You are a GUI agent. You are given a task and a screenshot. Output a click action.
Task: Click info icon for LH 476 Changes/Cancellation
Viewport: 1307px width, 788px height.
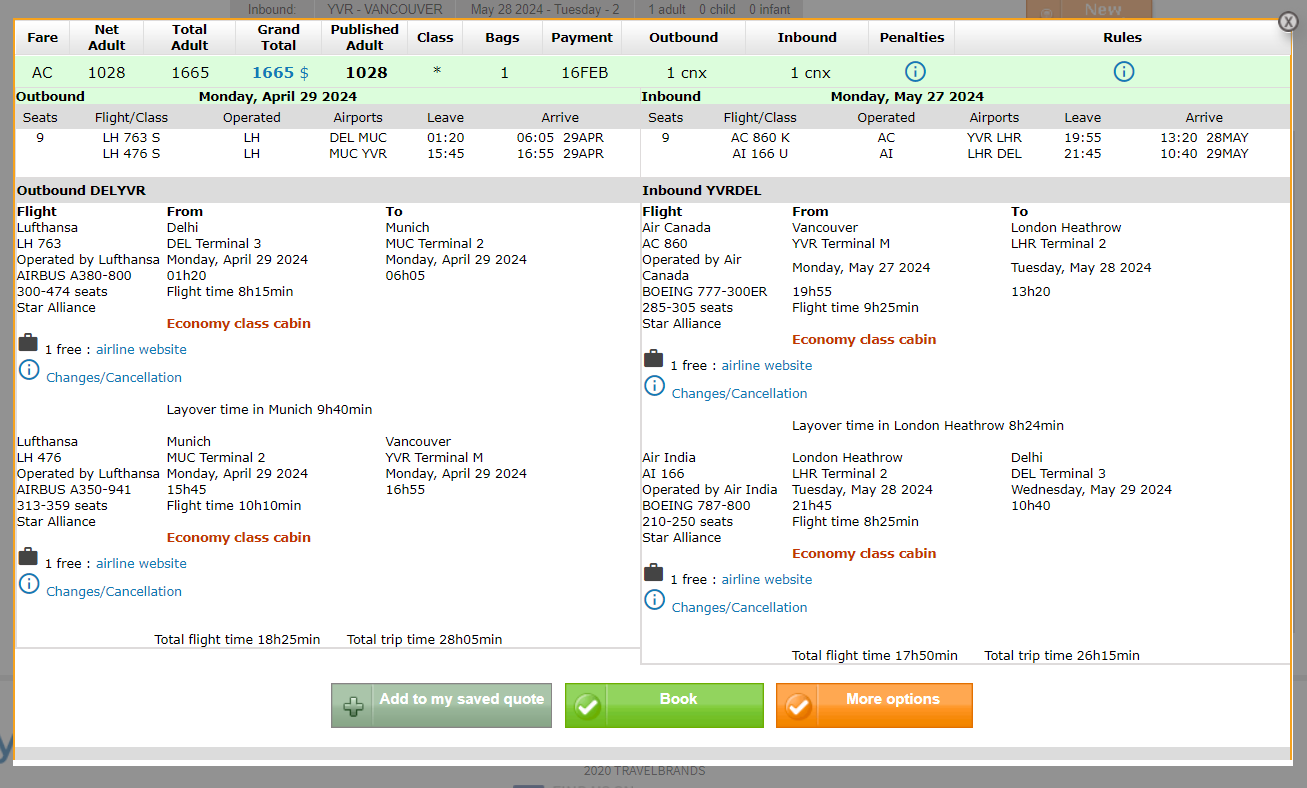29,584
